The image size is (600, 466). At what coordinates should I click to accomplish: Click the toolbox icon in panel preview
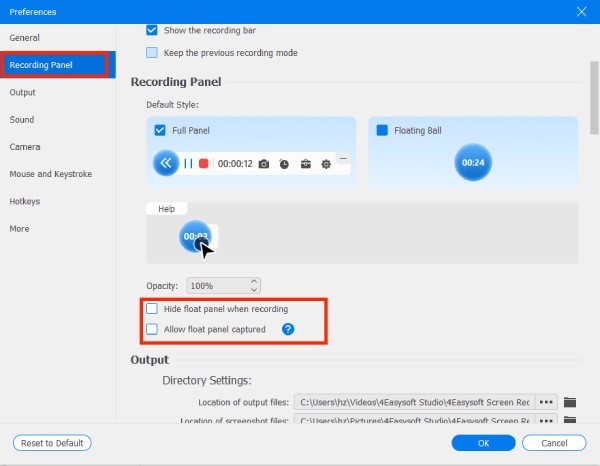[x=305, y=164]
